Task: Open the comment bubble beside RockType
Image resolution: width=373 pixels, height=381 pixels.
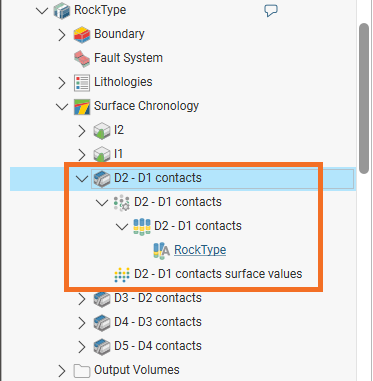Action: tap(271, 10)
